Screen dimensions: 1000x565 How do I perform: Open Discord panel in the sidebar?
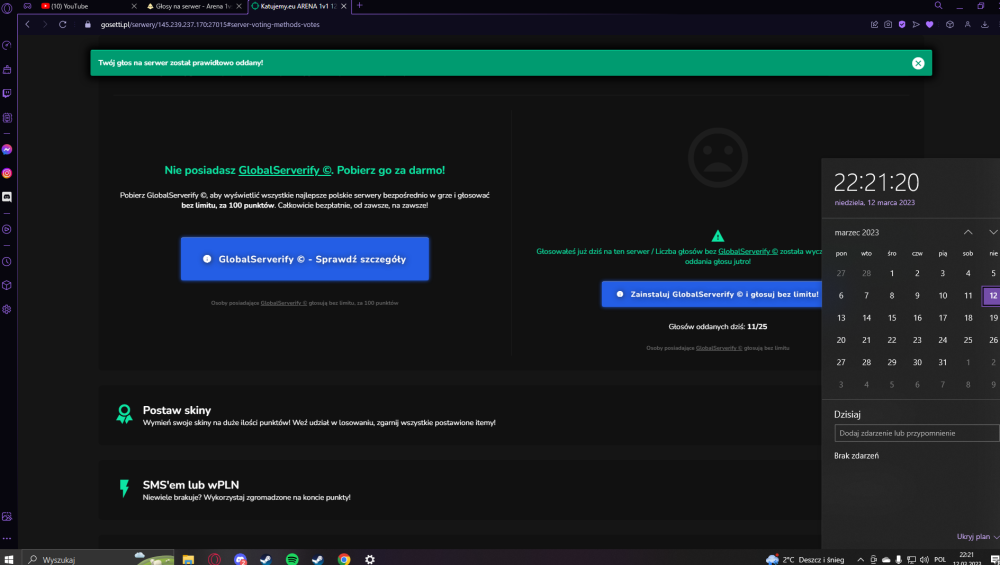(x=7, y=197)
